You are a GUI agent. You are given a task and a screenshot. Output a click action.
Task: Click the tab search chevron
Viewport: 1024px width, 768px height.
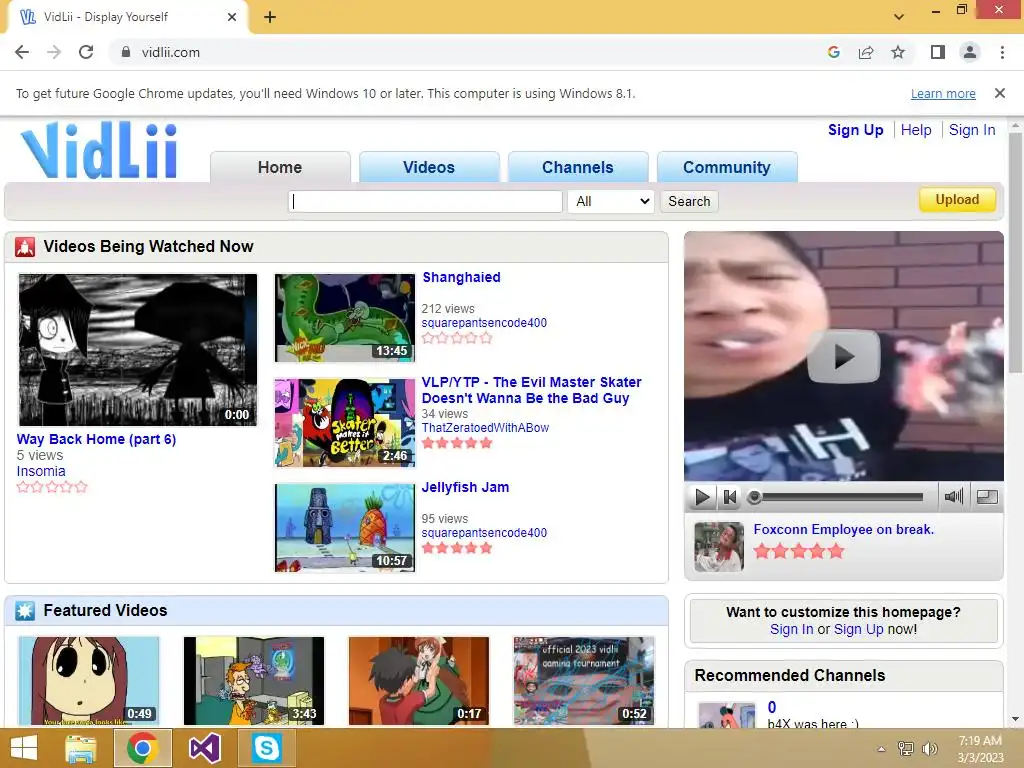tap(899, 17)
